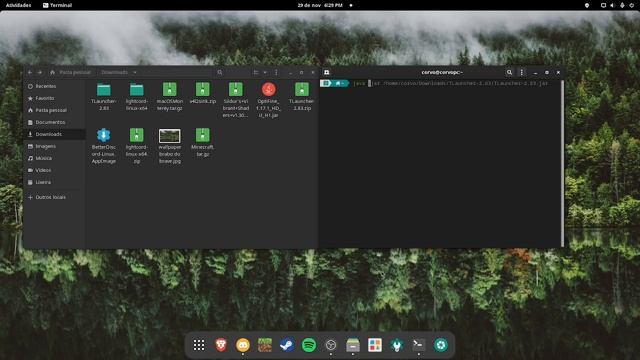Select the lightcord-linux-x64 folder
Image resolution: width=640 pixels, height=360 pixels.
(x=137, y=96)
